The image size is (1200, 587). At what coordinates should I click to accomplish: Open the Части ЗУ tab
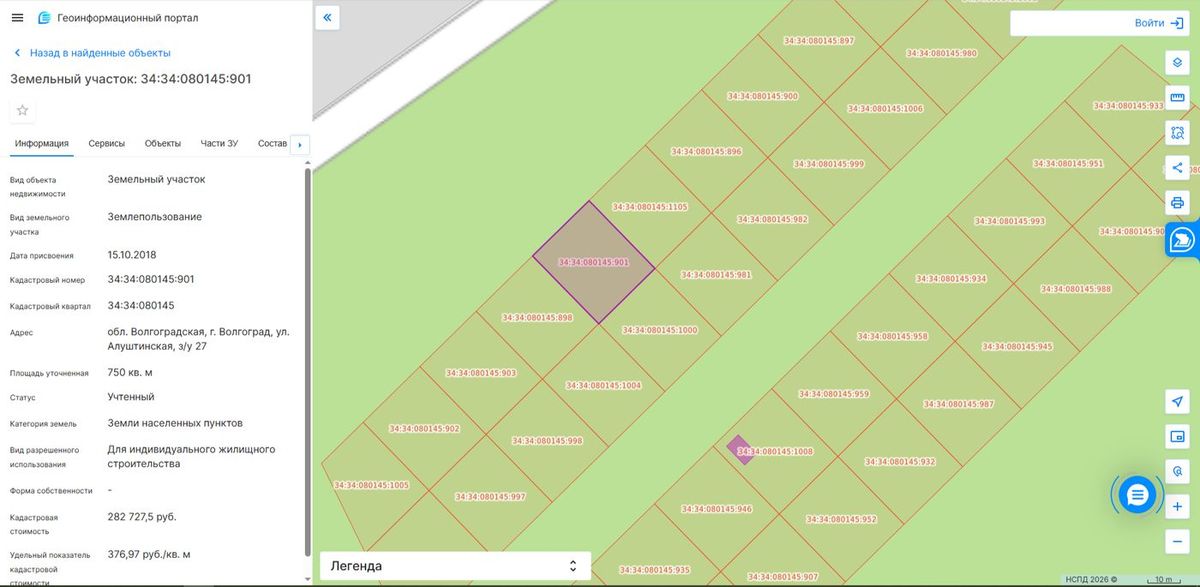(x=219, y=143)
